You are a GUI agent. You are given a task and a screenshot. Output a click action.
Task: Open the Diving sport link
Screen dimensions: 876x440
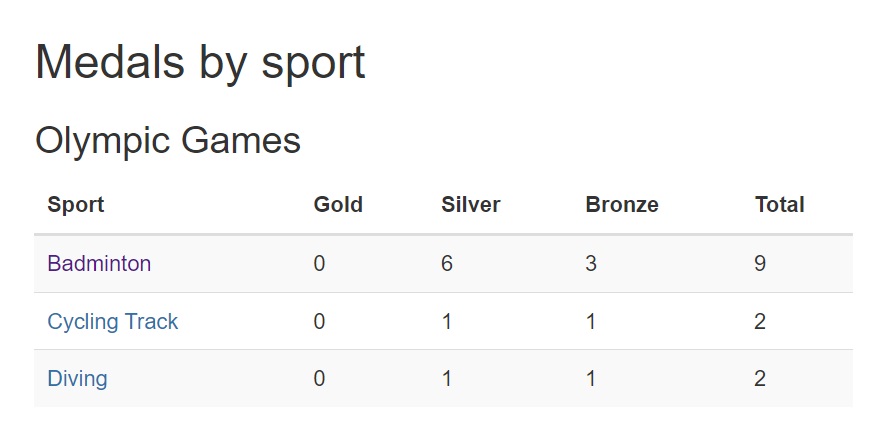pos(78,379)
